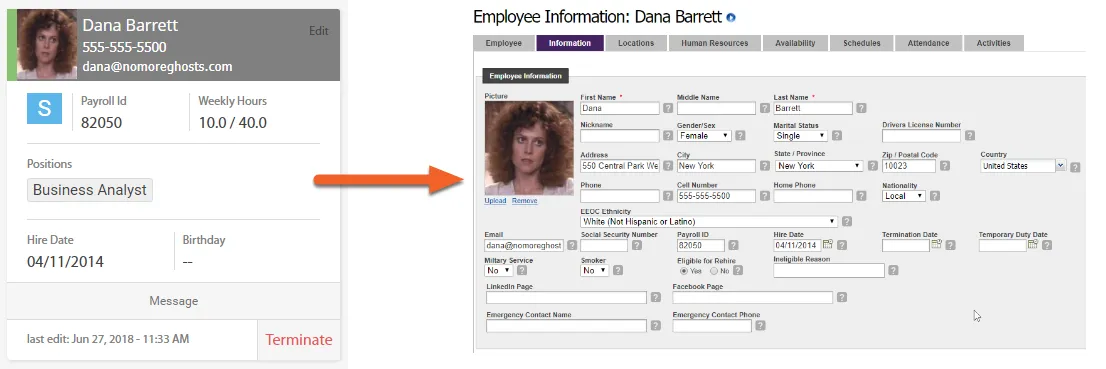Open the Nationality dropdown
1106x369 pixels.
tap(904, 196)
